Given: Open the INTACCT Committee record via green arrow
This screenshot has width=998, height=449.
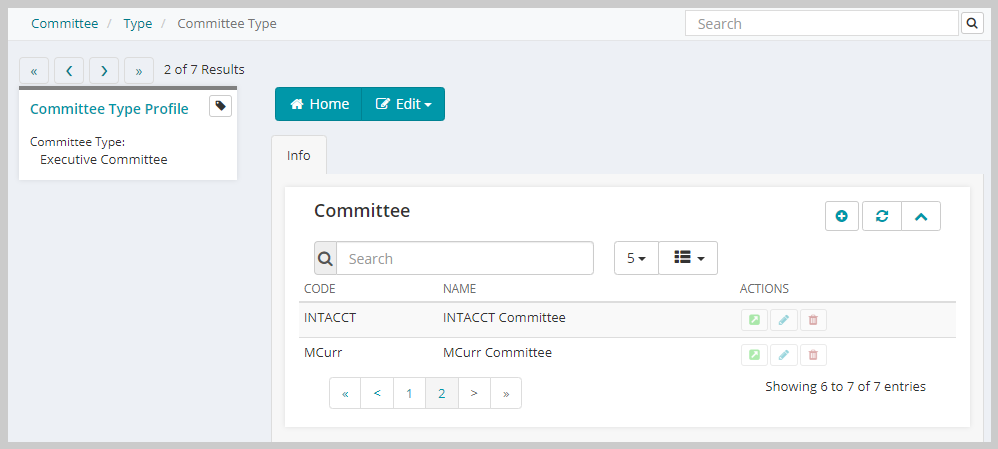Looking at the screenshot, I should coord(754,320).
